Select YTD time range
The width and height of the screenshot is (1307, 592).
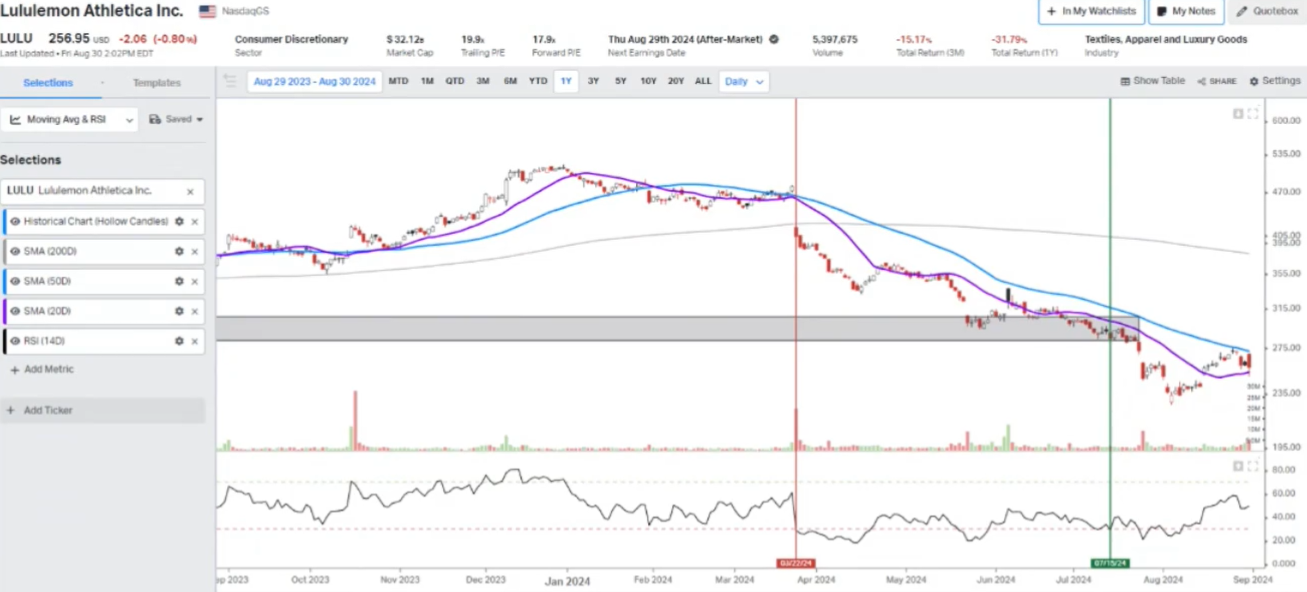click(x=538, y=81)
